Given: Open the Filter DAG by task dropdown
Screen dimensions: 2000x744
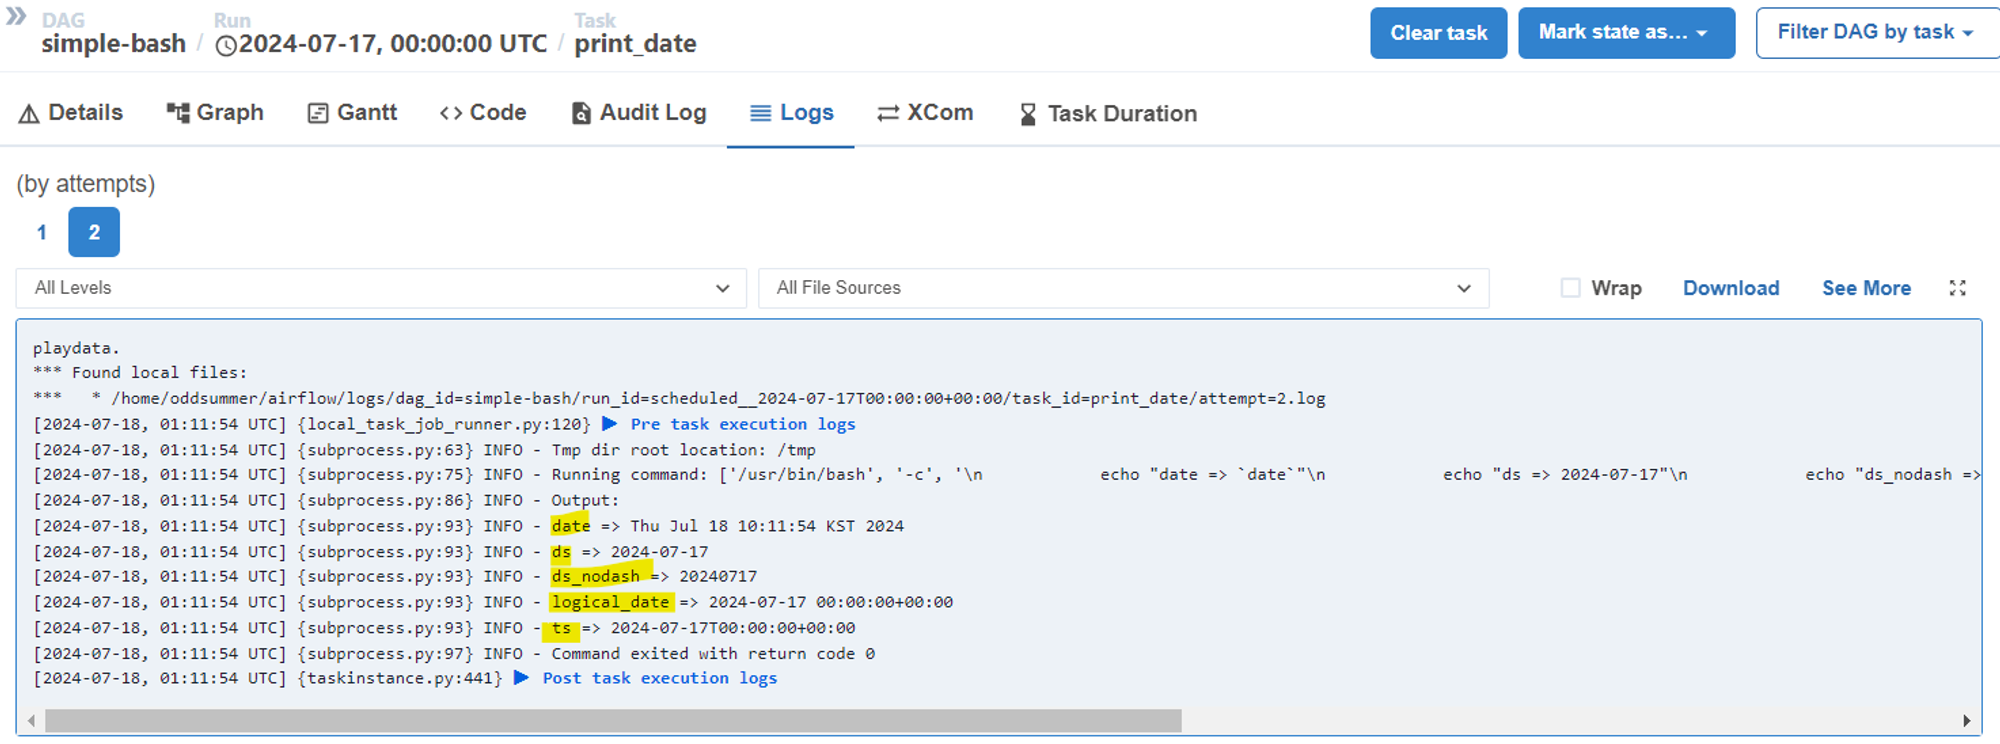Looking at the screenshot, I should (1877, 33).
